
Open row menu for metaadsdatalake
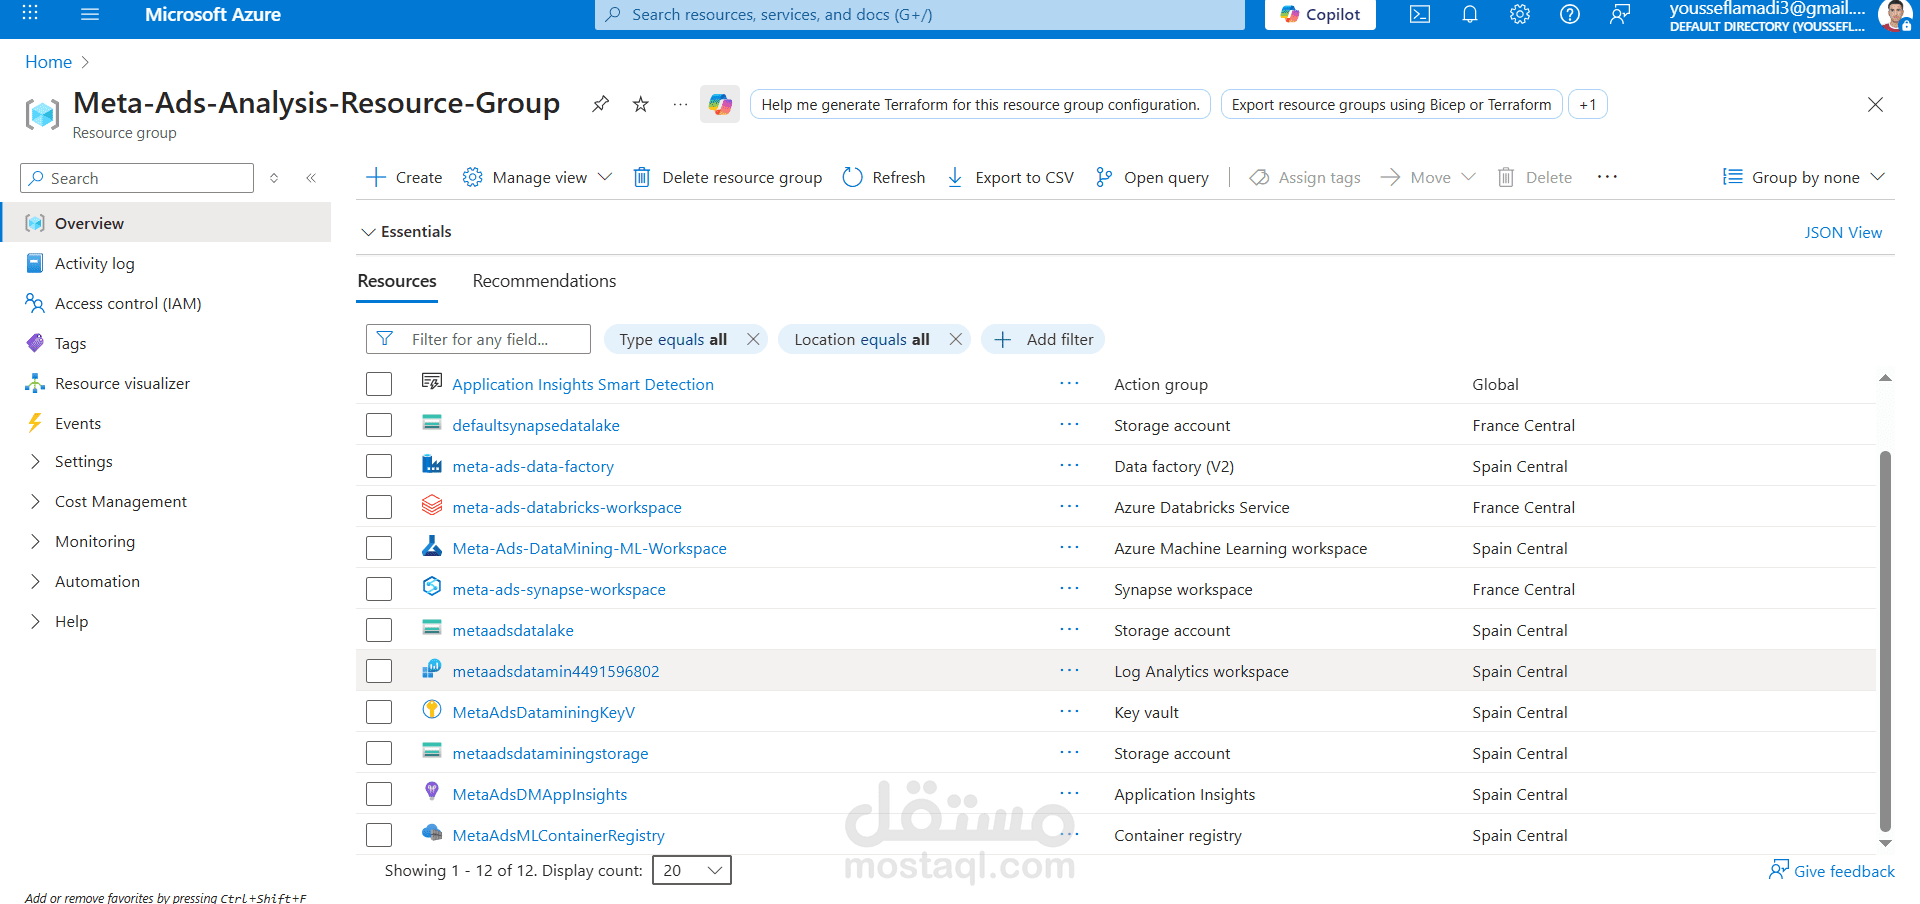coord(1069,629)
